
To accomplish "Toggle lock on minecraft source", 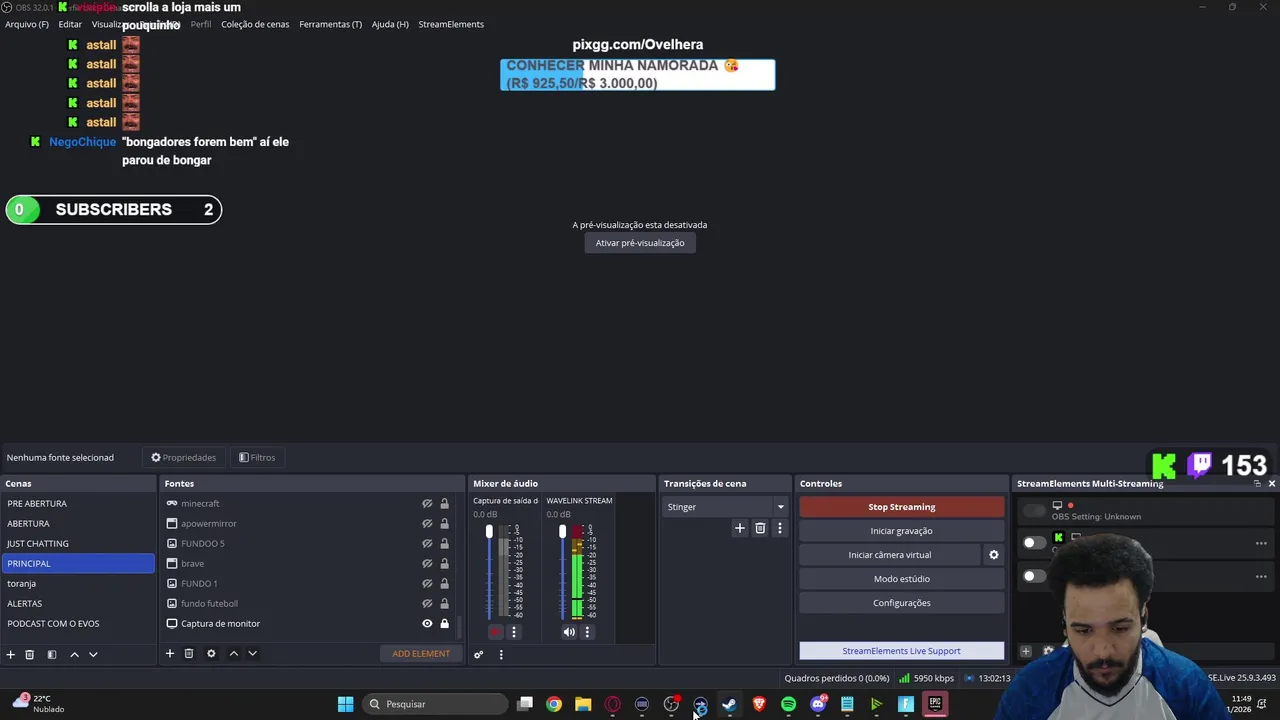I will (444, 504).
